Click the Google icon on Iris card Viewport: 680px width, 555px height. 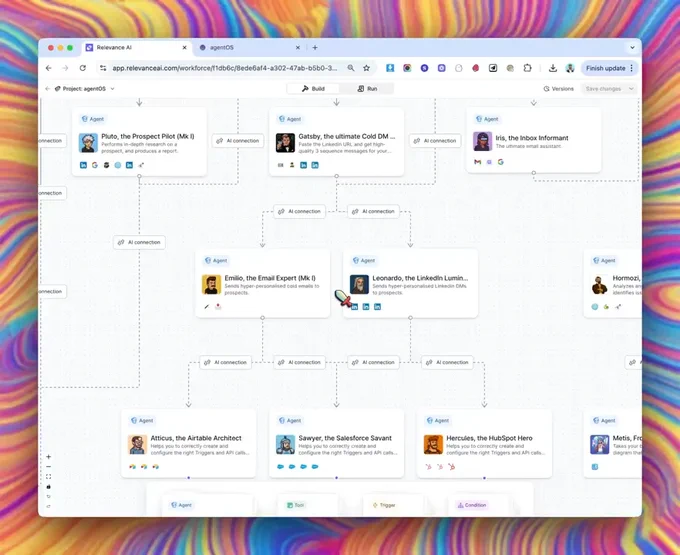point(500,162)
